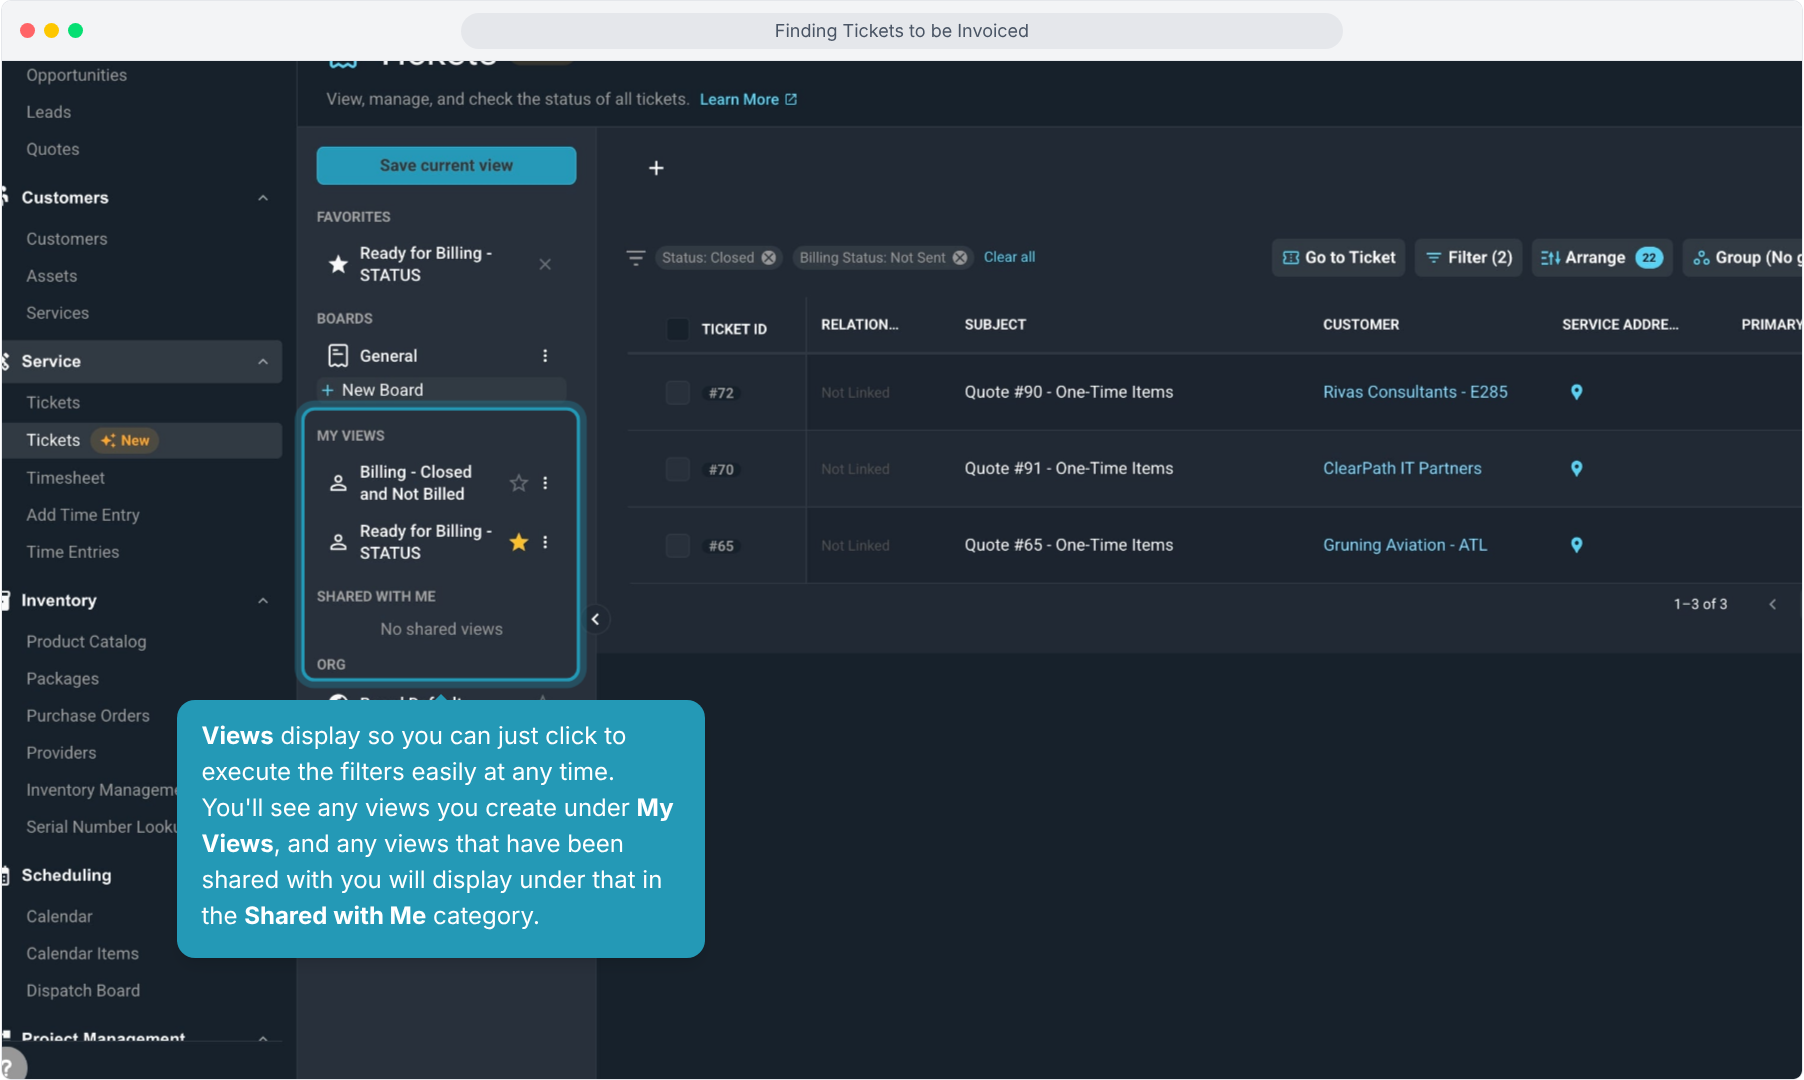1804x1080 pixels.
Task: Click the Gruning Aviation - ATL customer link
Action: [1405, 545]
